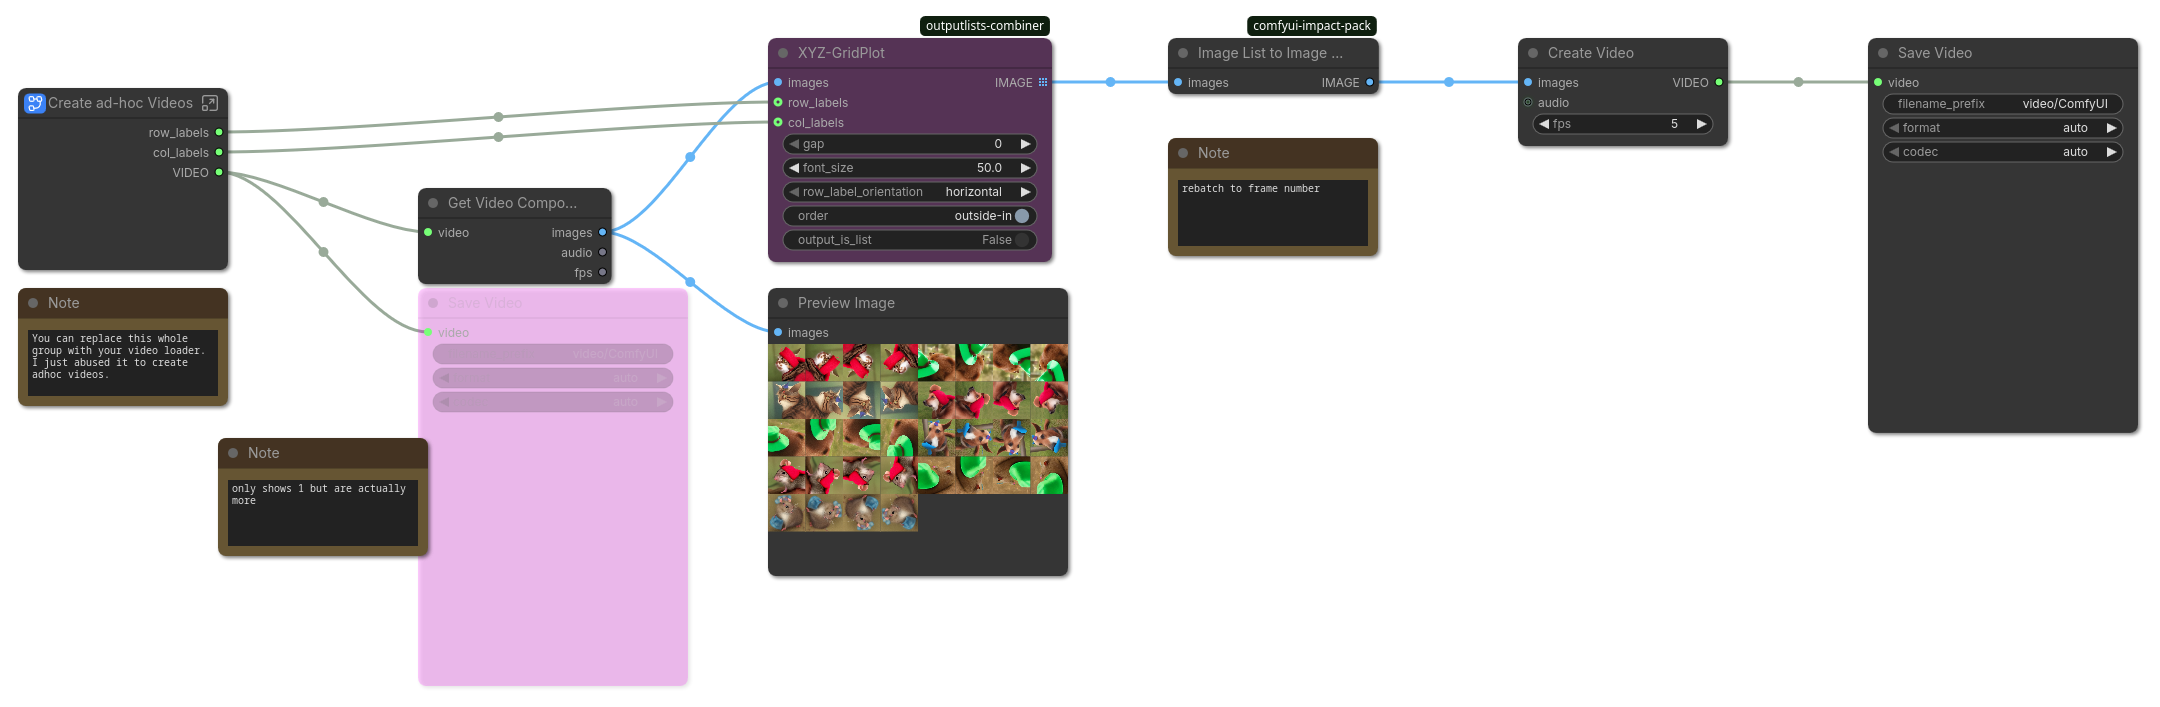Click the outputlists-combiner badge
Image resolution: width=2160 pixels, height=707 pixels.
984,26
